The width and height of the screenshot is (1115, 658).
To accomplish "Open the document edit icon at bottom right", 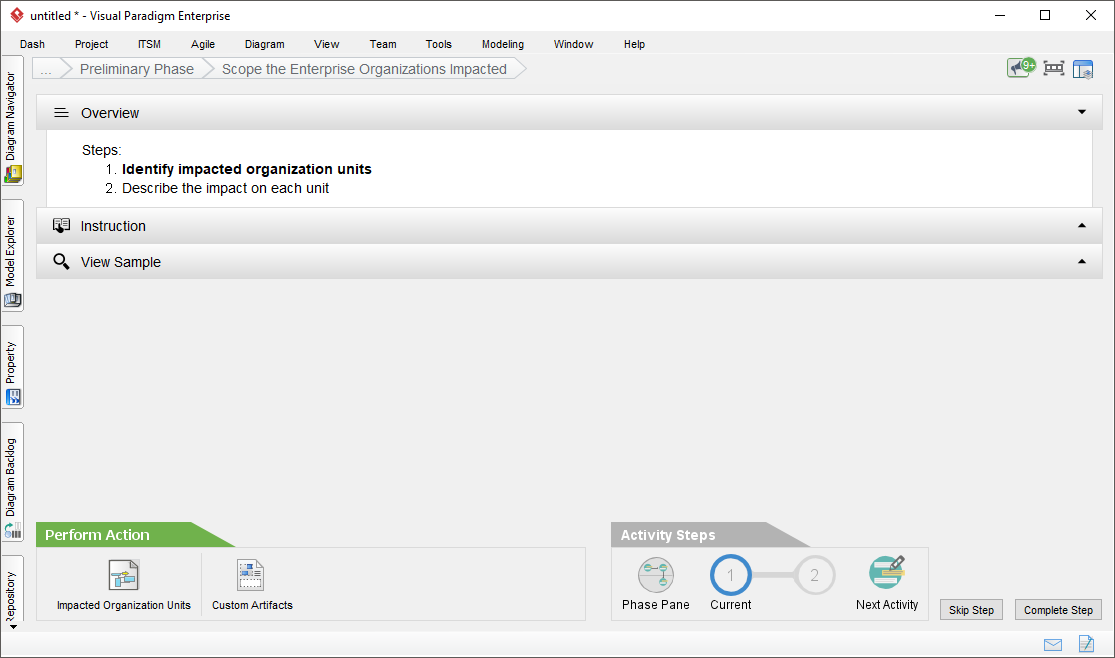I will (1085, 645).
